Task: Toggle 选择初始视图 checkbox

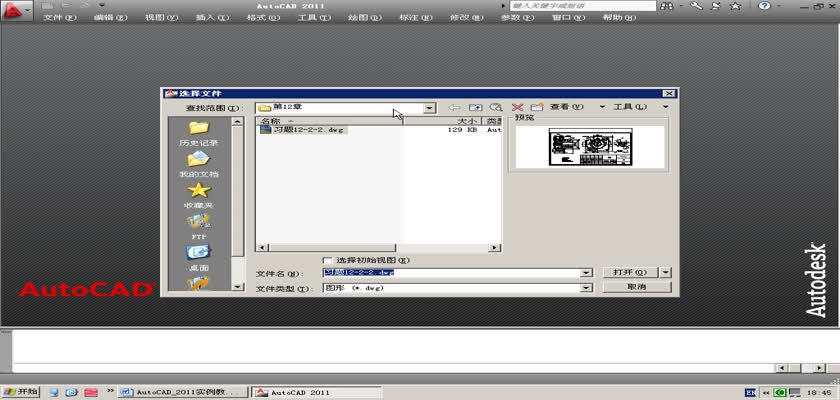Action: 327,260
